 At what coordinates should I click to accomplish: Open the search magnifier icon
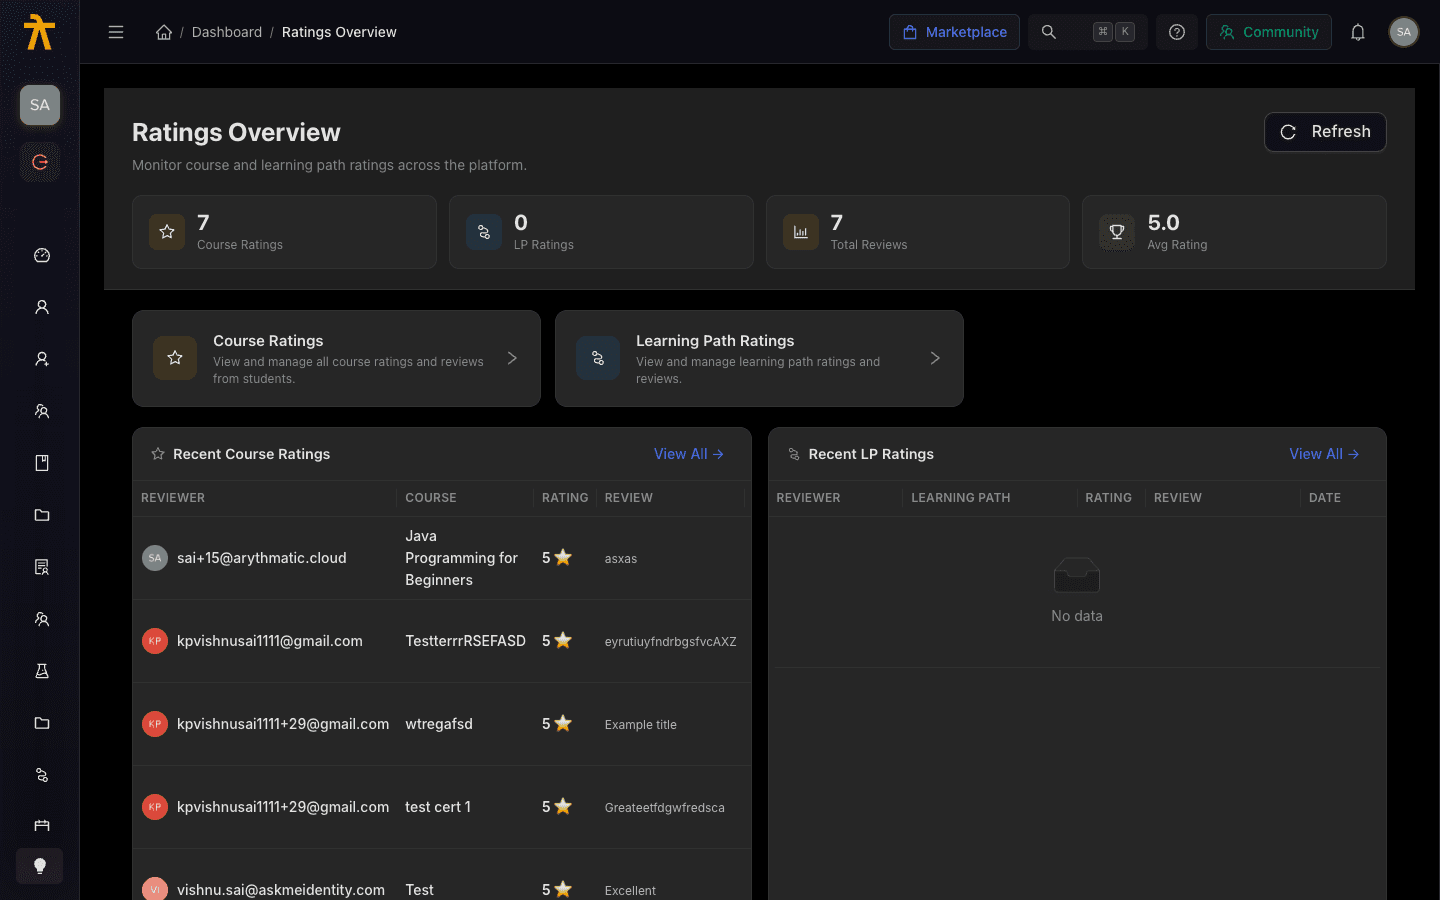(1049, 32)
